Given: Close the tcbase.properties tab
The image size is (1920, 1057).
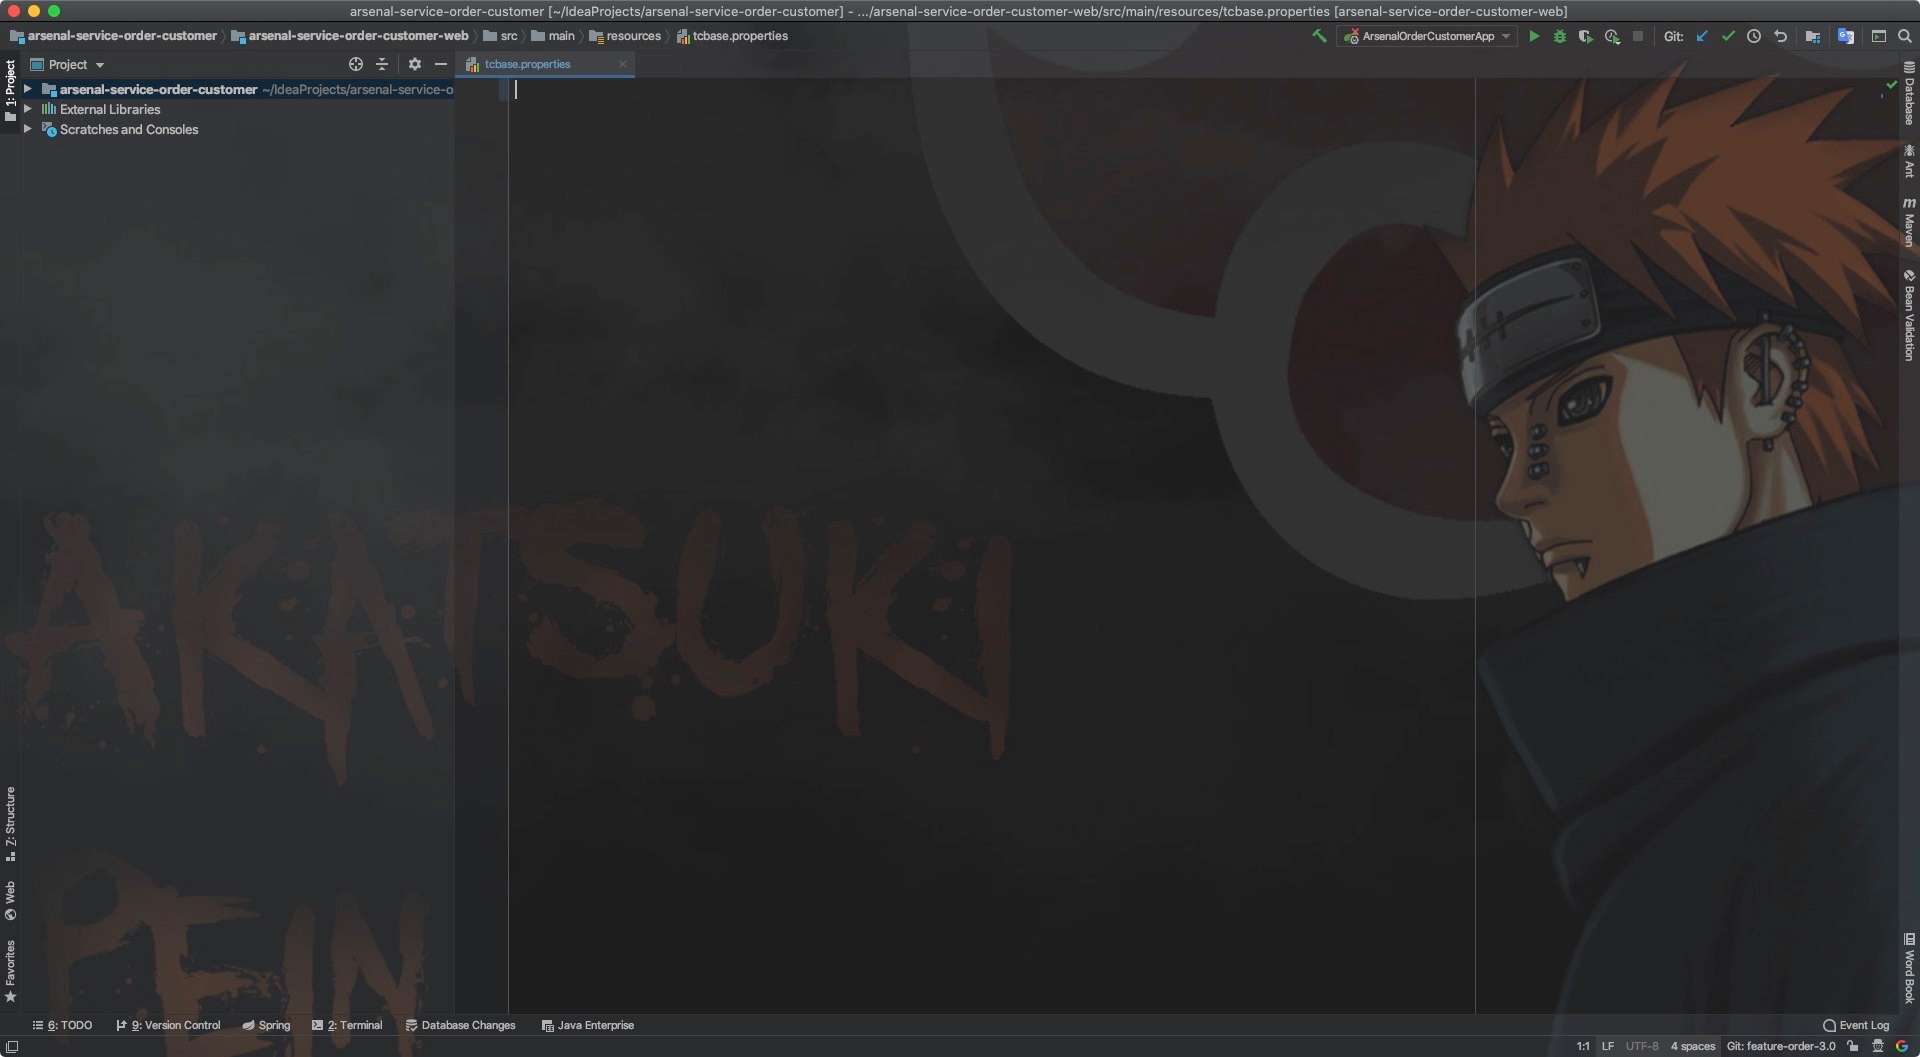Looking at the screenshot, I should pos(622,64).
